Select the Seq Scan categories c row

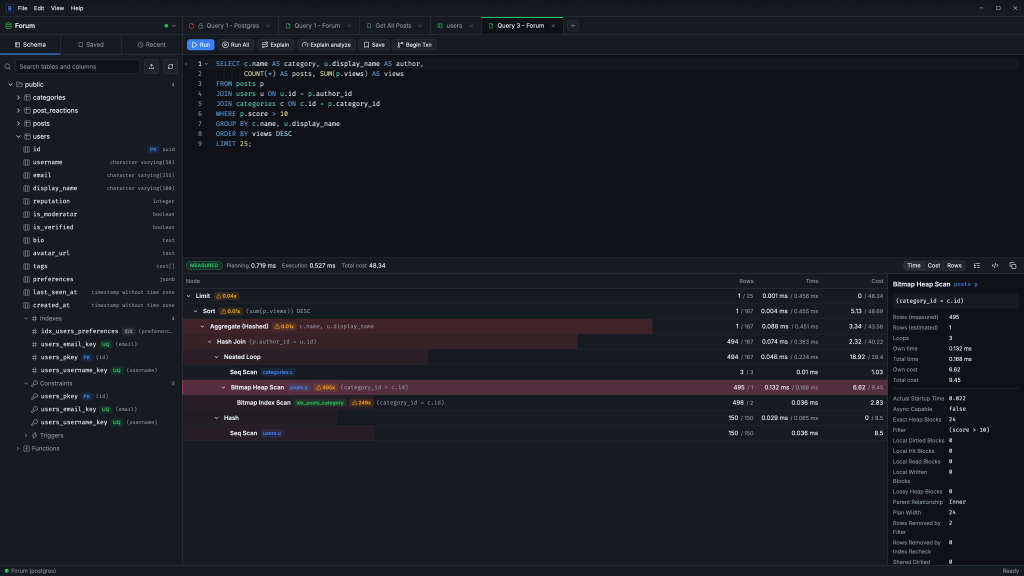(x=535, y=372)
